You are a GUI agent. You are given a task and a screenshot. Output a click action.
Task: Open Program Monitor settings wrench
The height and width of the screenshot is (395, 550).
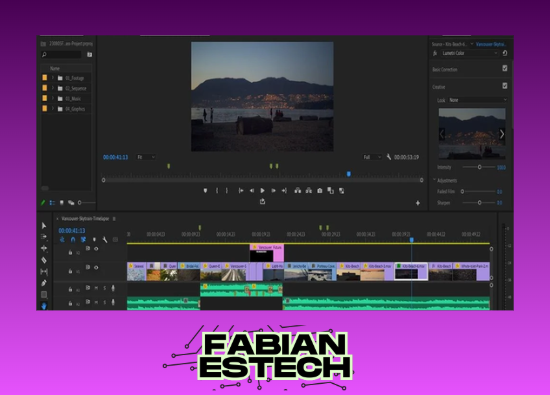pyautogui.click(x=389, y=157)
